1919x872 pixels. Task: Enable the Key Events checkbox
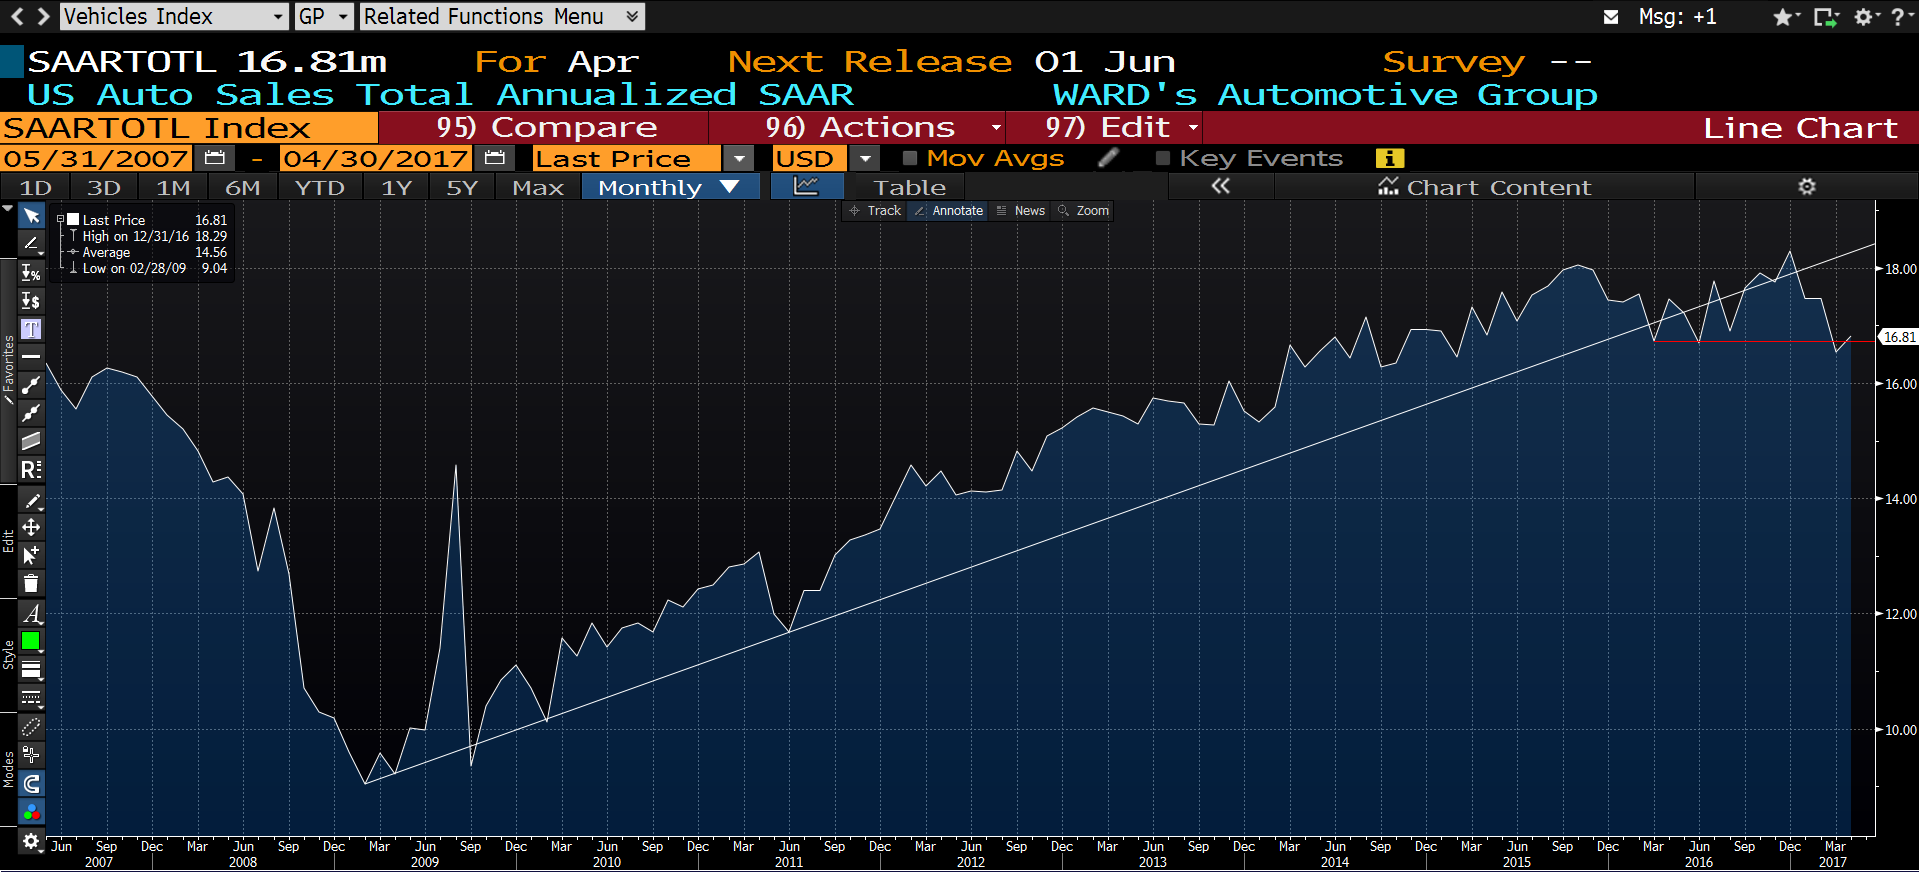(x=1163, y=158)
